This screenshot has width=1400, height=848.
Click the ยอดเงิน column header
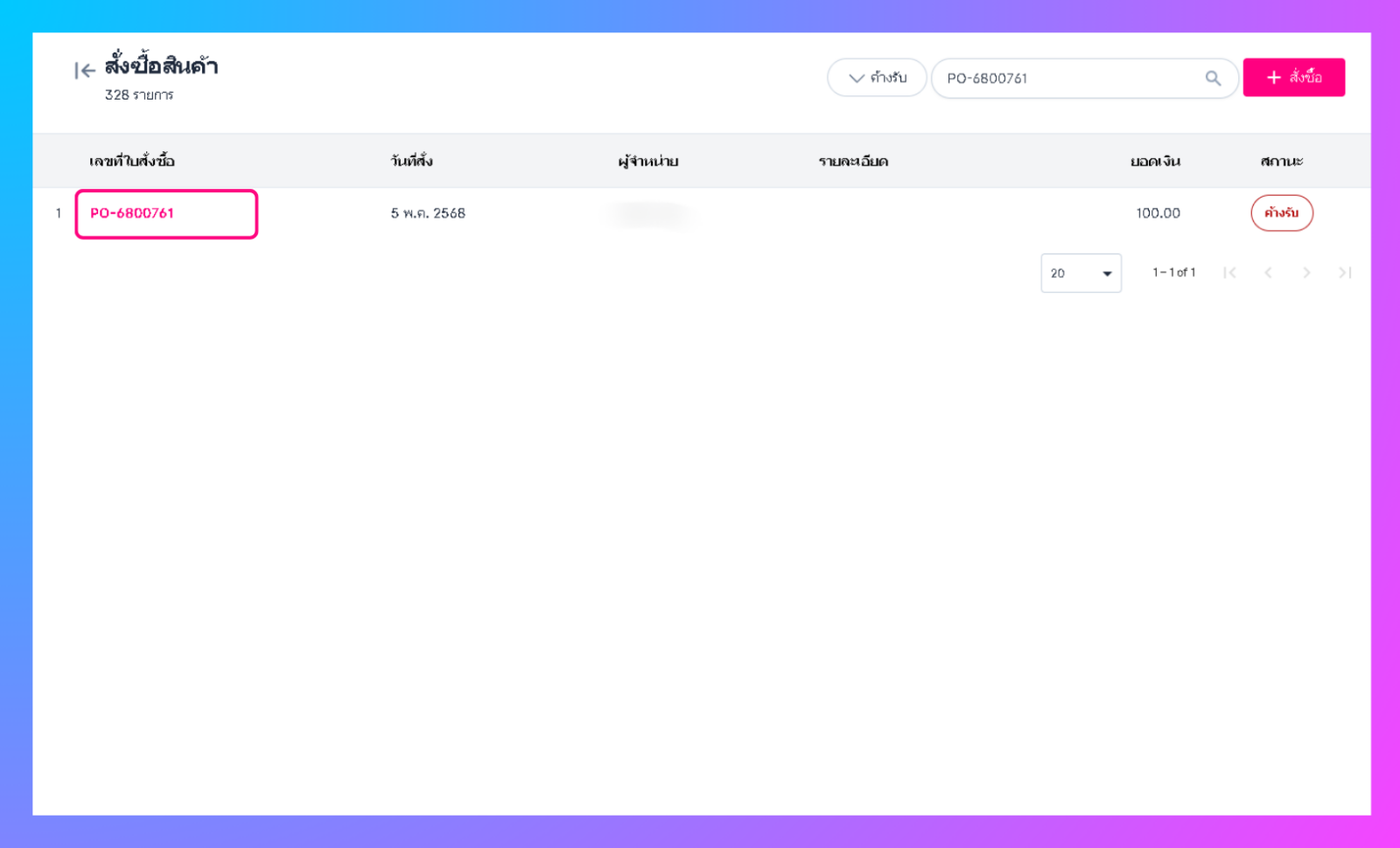(x=1156, y=161)
